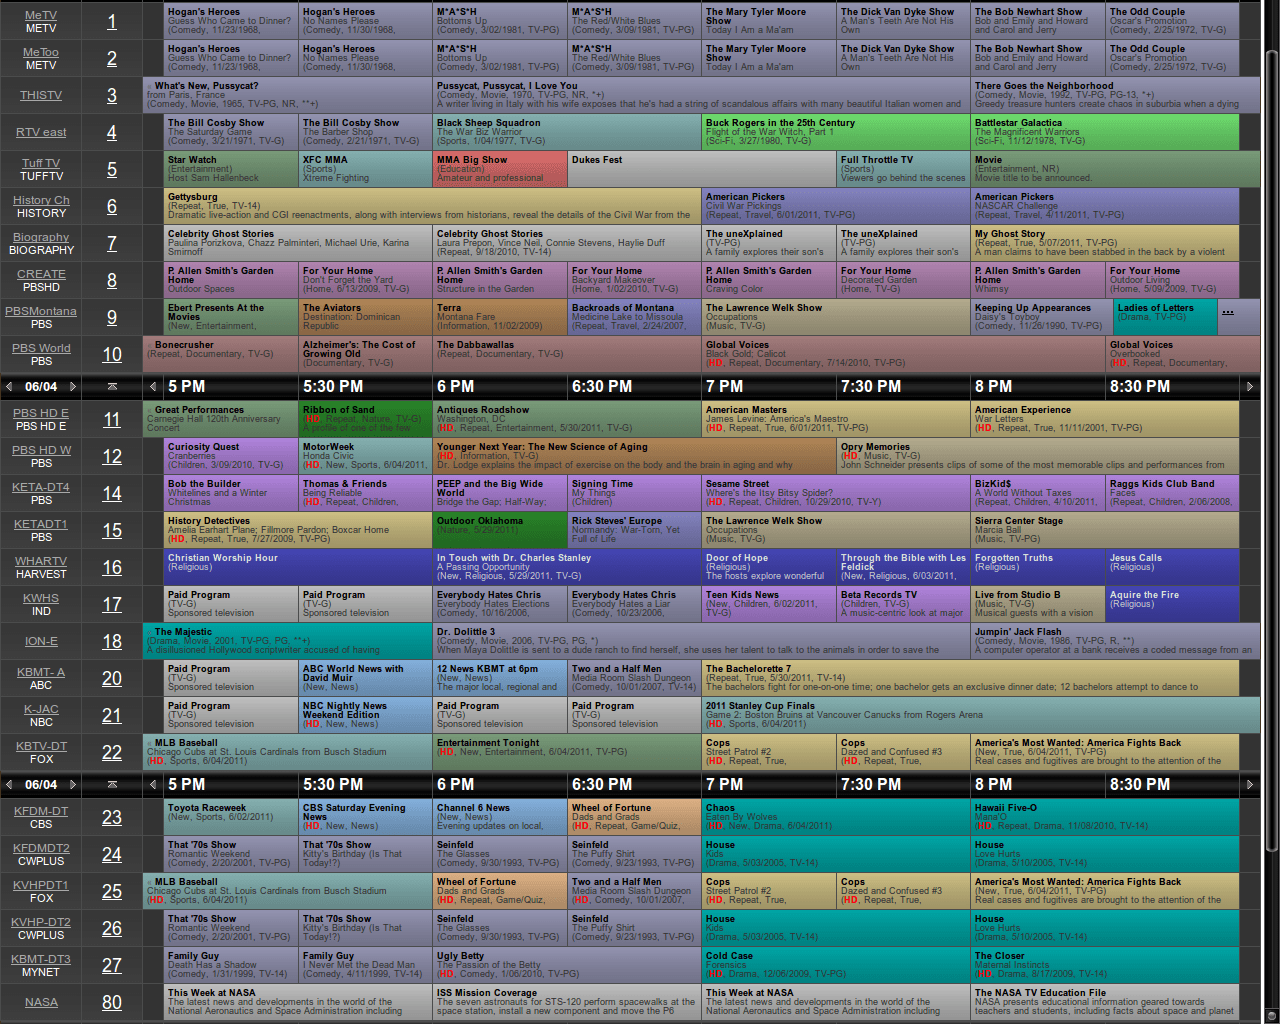Screen dimensions: 1280x1024
Task: Open the PBSMontana channel link
Action: (x=41, y=311)
